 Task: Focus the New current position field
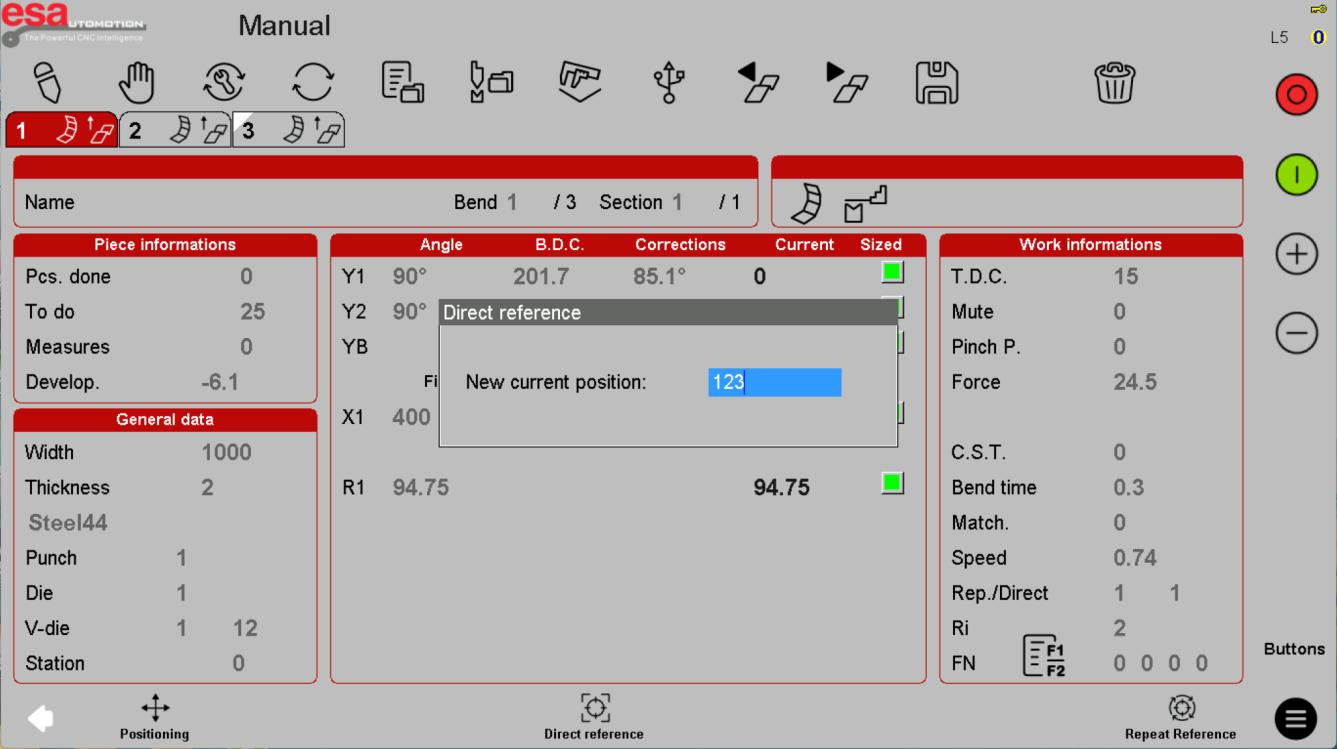point(775,382)
